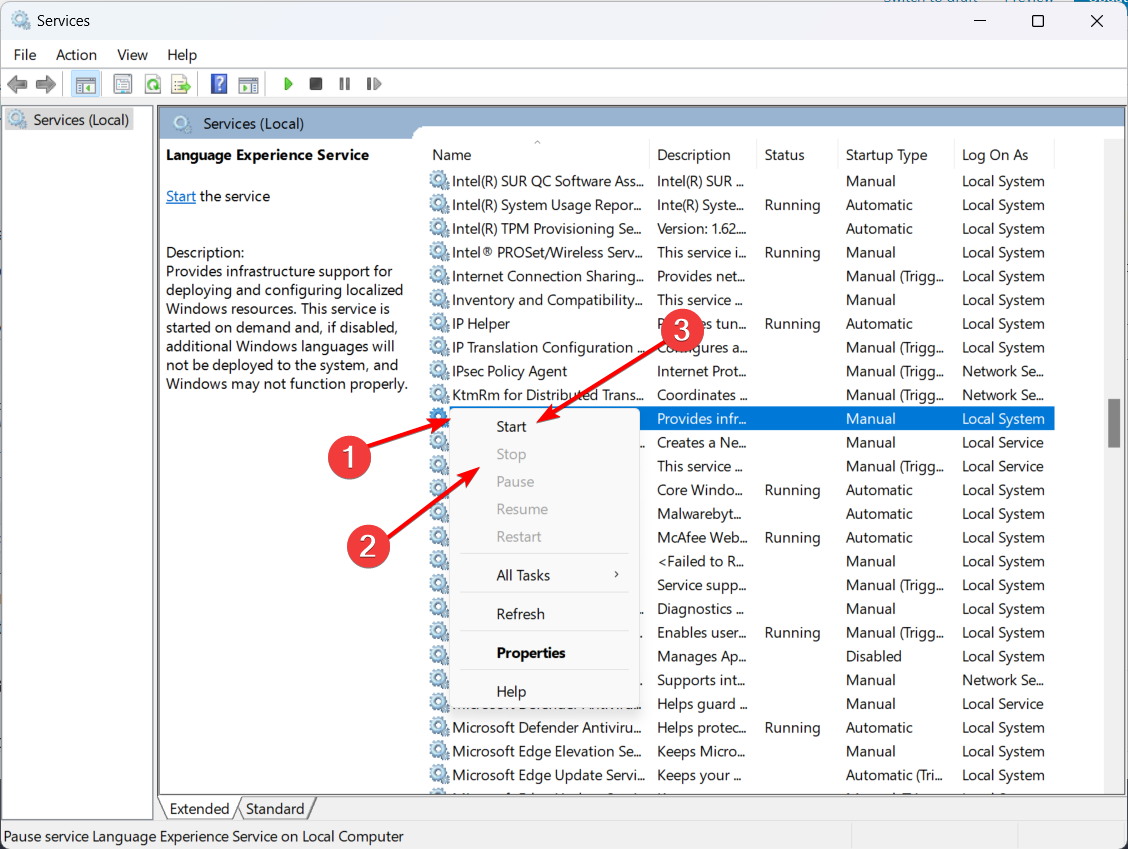Click the vertical scrollbar thumb
Viewport: 1128px width, 849px height.
tap(1113, 422)
